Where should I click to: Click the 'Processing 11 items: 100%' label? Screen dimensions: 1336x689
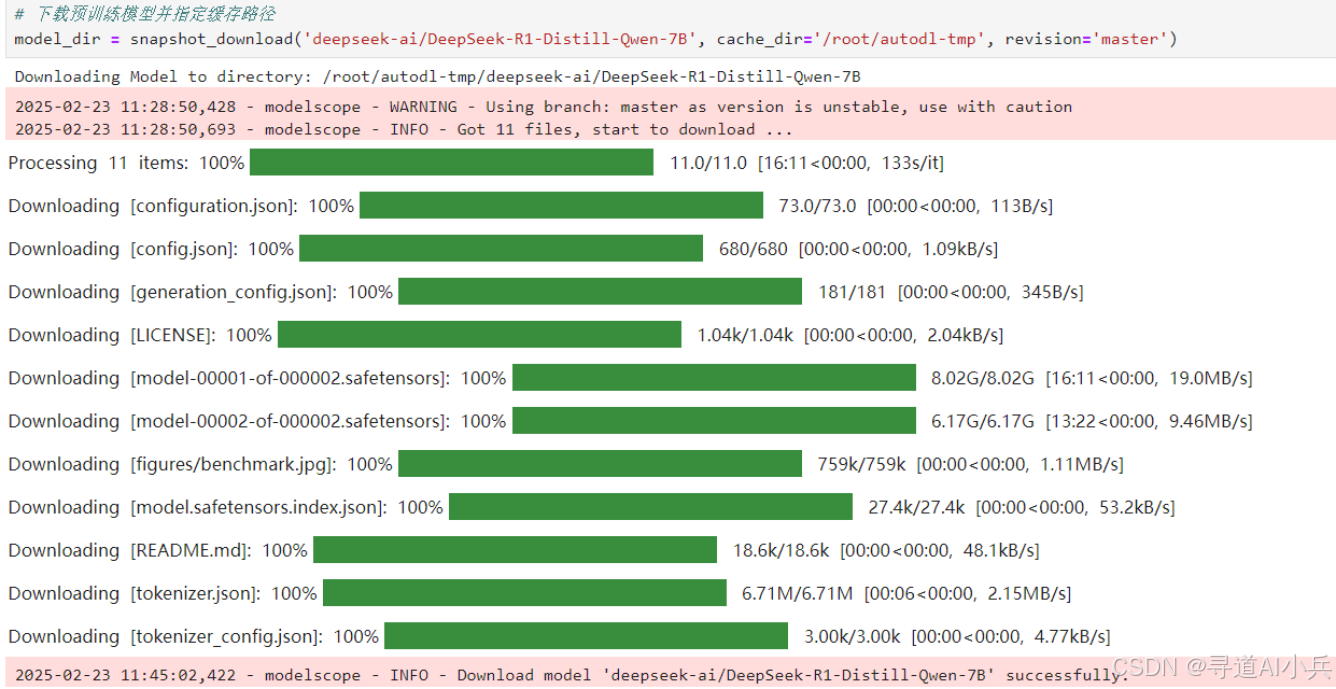(x=126, y=163)
